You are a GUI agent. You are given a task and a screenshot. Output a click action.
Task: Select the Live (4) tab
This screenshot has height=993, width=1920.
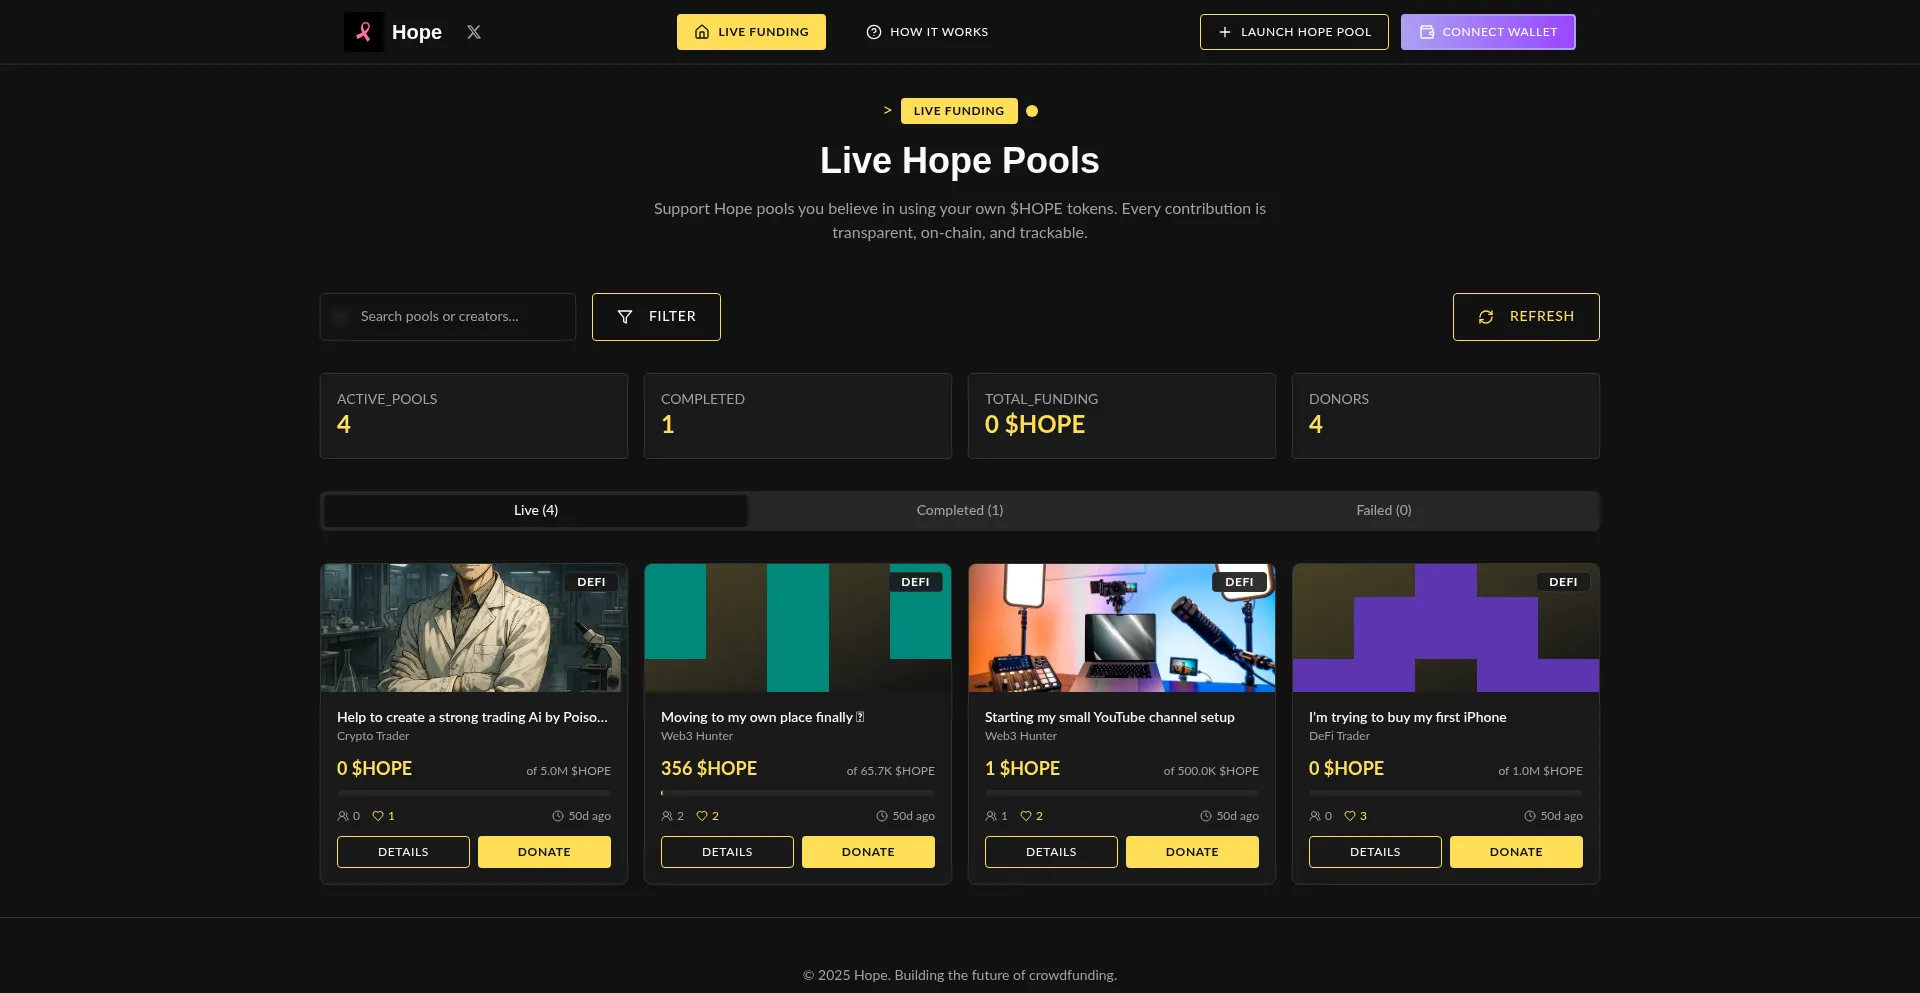click(536, 510)
